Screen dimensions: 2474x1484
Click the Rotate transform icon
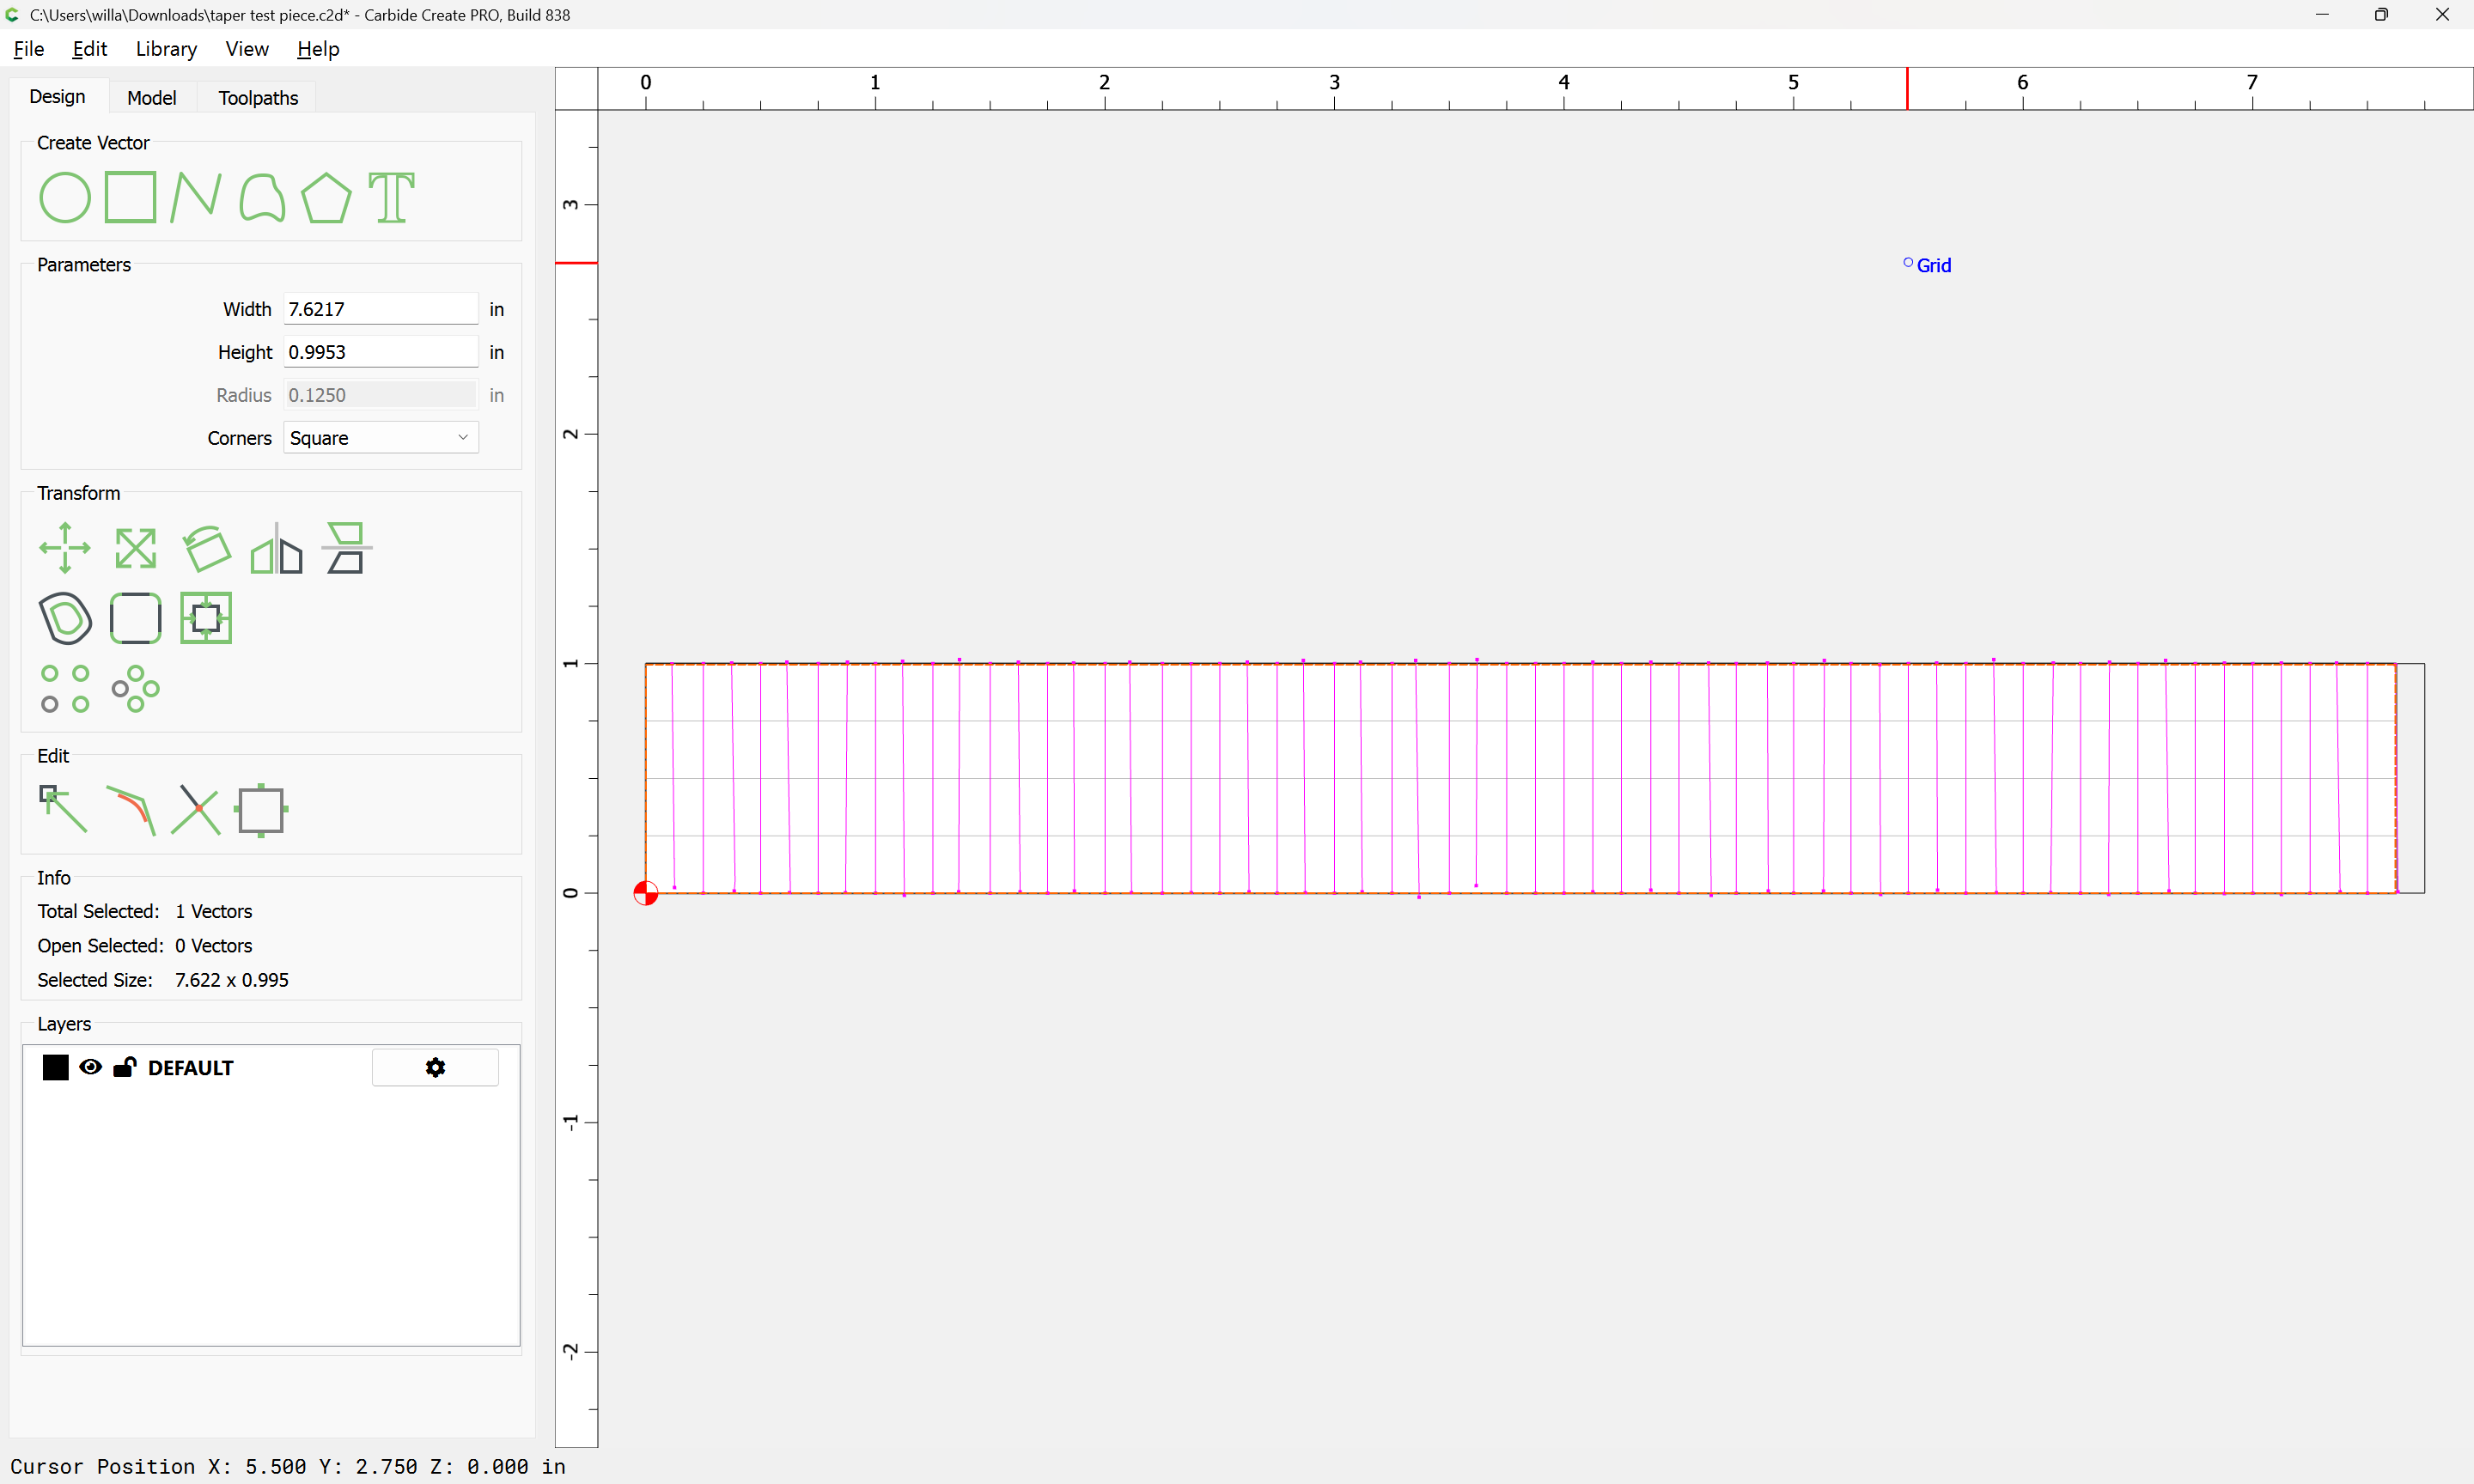pos(206,548)
